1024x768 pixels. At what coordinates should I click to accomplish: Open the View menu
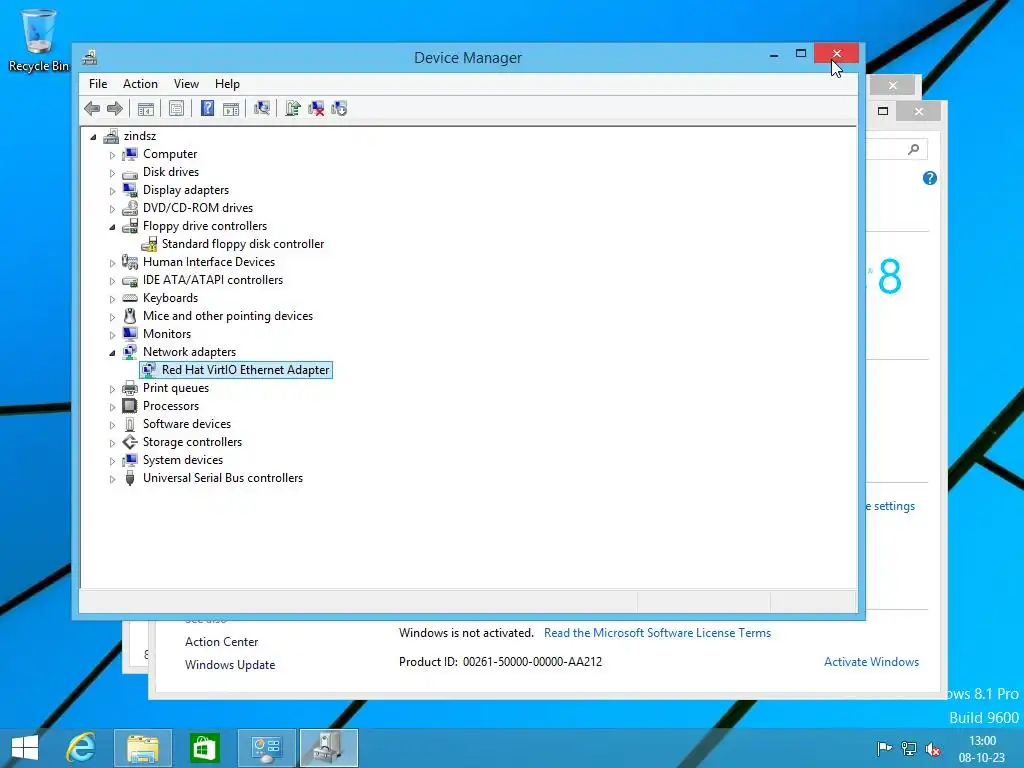tap(186, 84)
